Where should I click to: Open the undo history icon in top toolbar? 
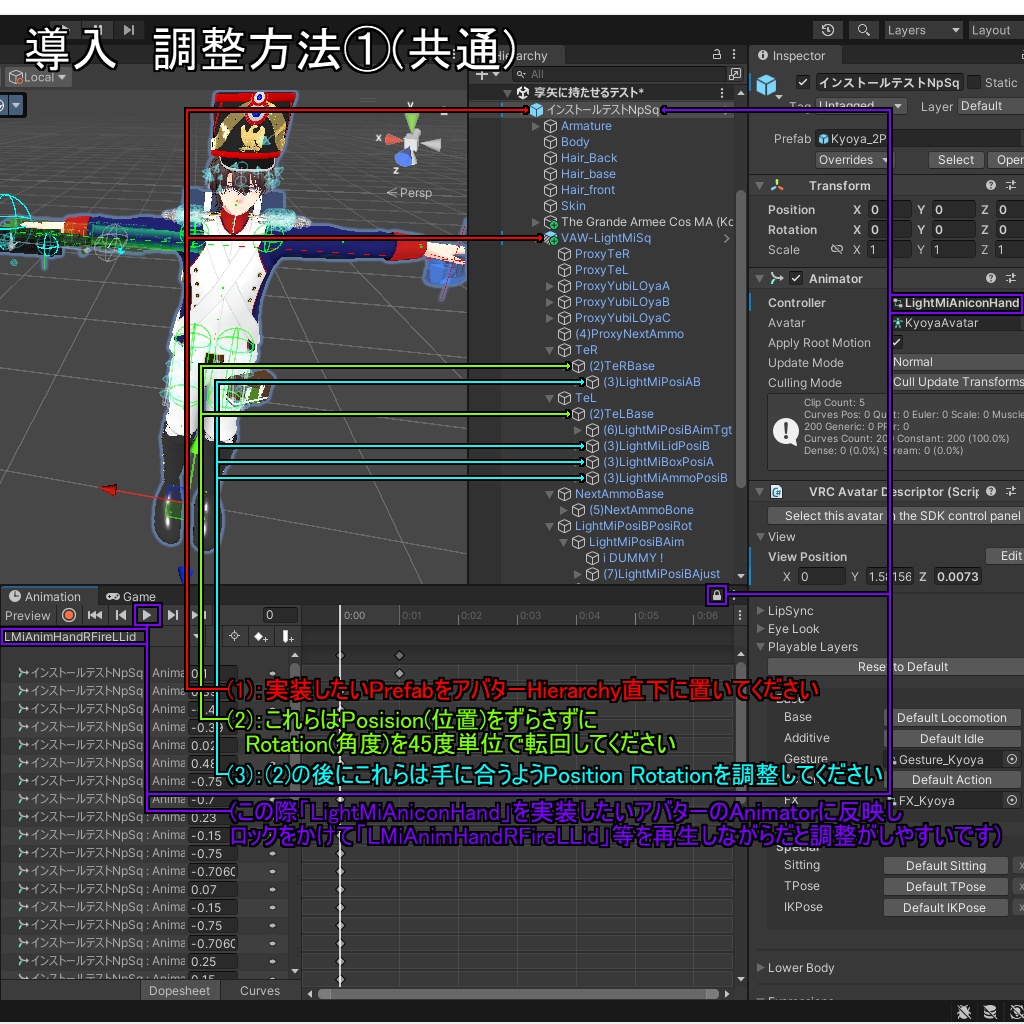[x=827, y=30]
